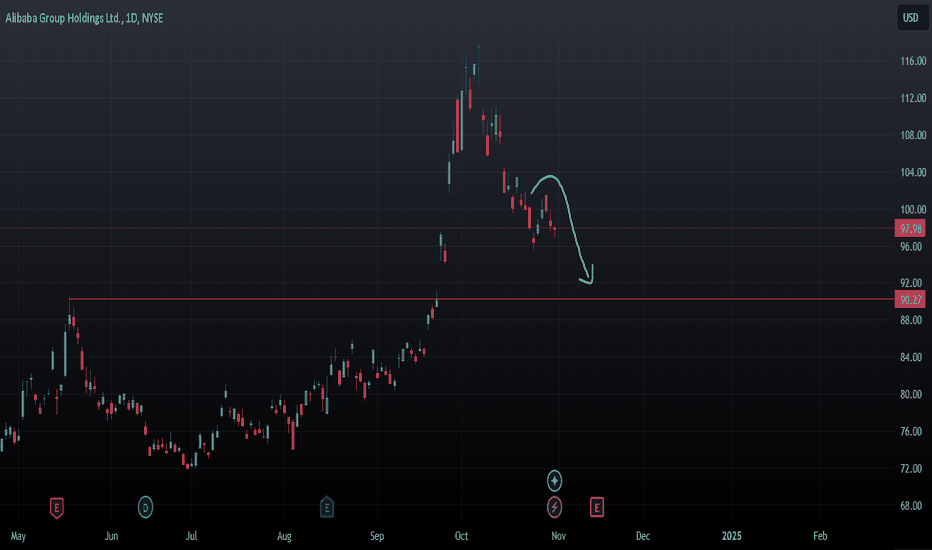Click the Alibaba Group Holdings Ltd. symbol title
932x550 pixels.
(x=84, y=18)
